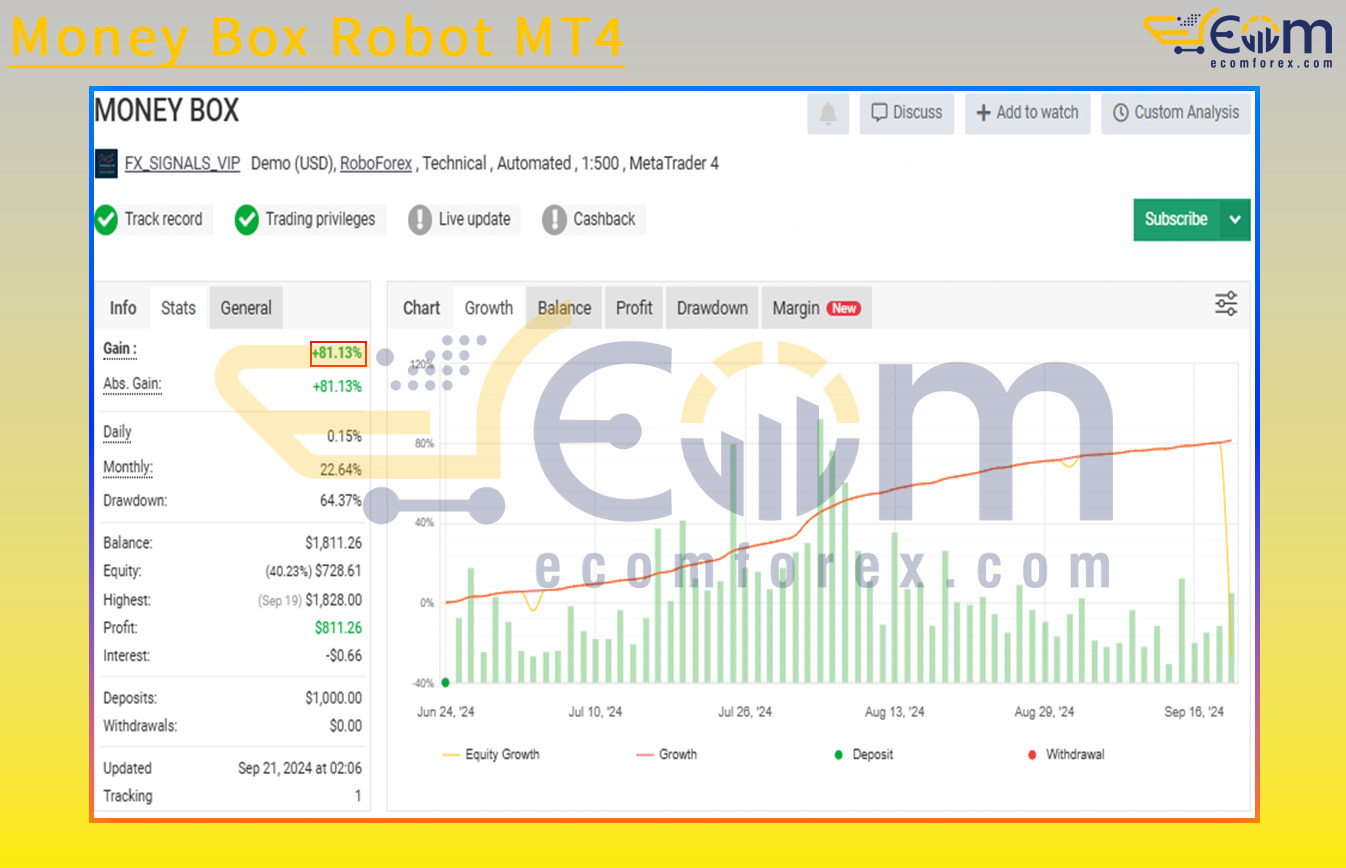1346x868 pixels.
Task: Open the Discuss button
Action: point(907,113)
